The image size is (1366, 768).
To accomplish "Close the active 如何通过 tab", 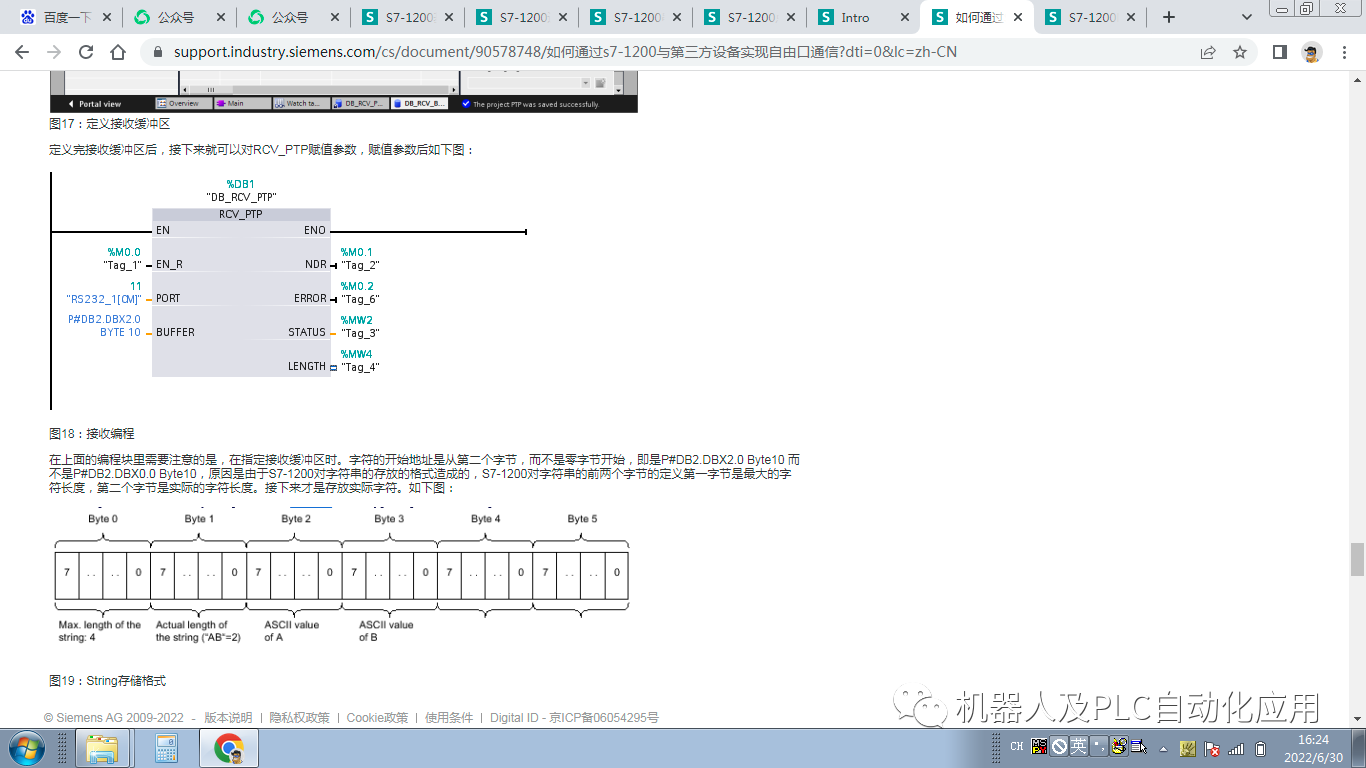I will pos(1017,17).
